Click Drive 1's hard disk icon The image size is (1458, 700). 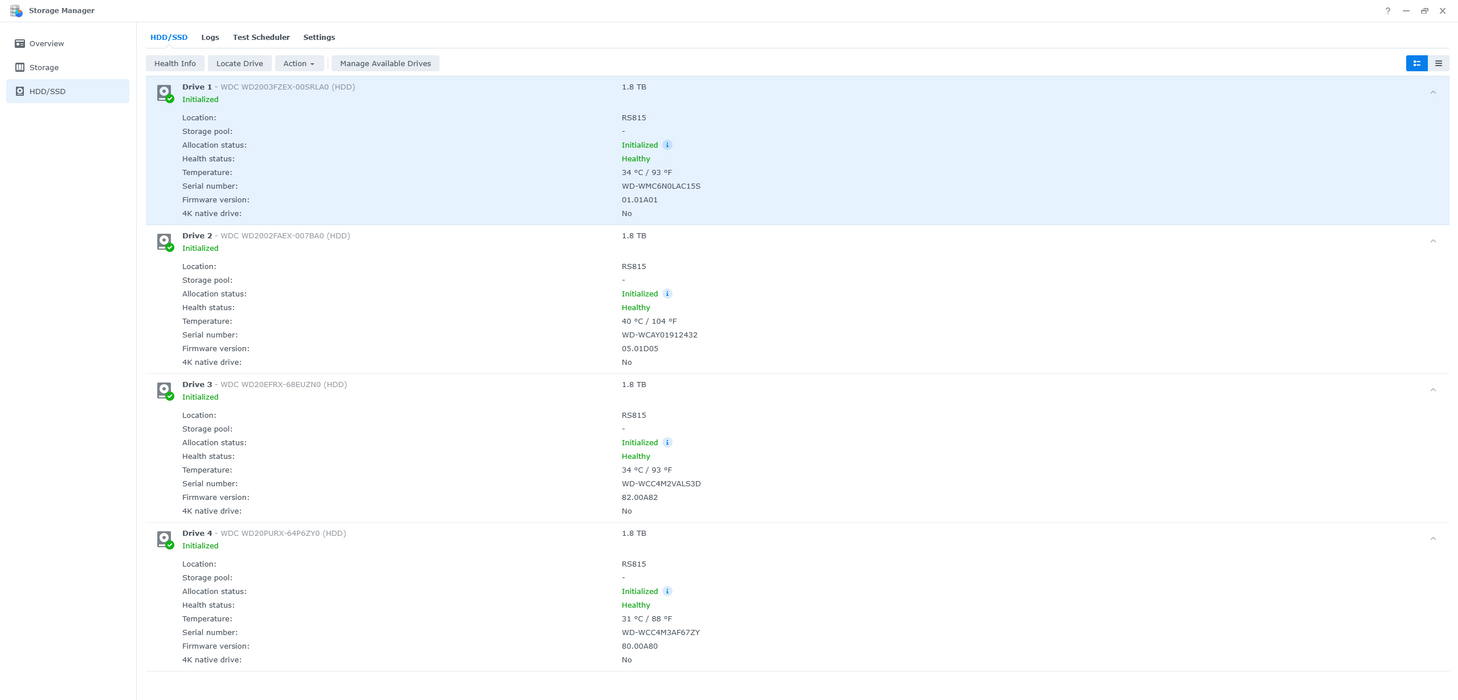click(164, 93)
